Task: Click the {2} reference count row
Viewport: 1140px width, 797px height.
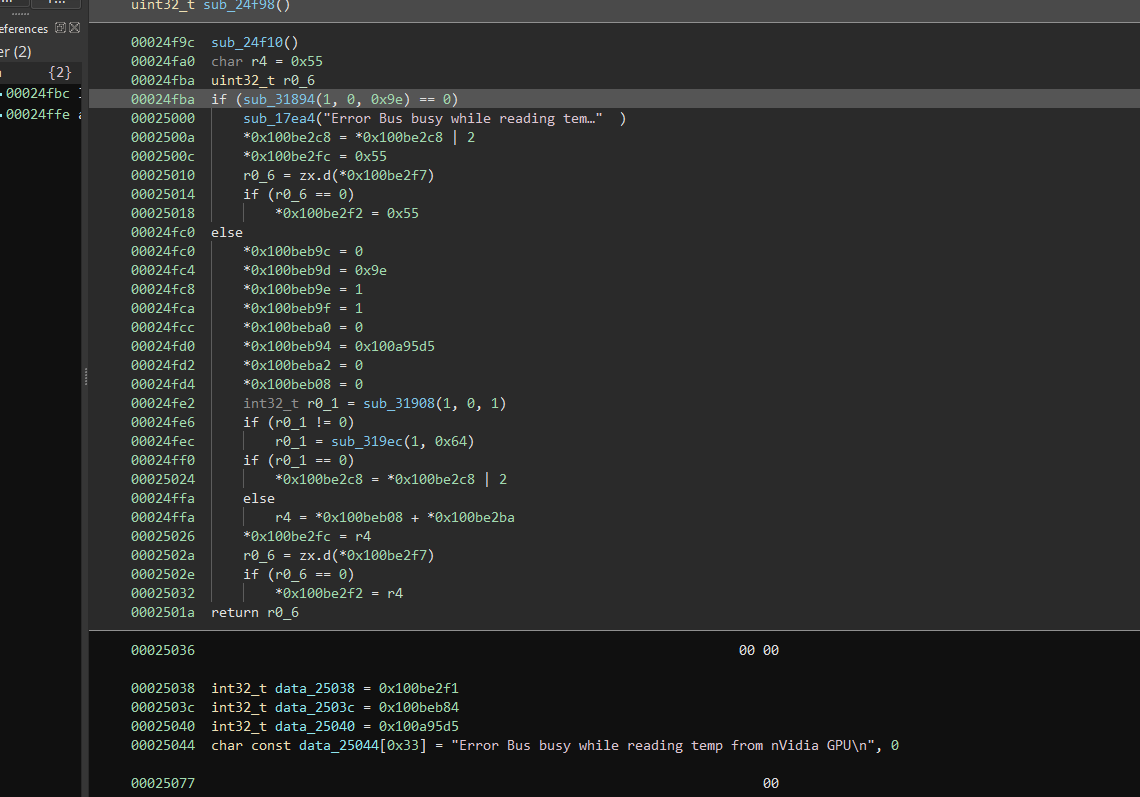Action: pos(41,72)
